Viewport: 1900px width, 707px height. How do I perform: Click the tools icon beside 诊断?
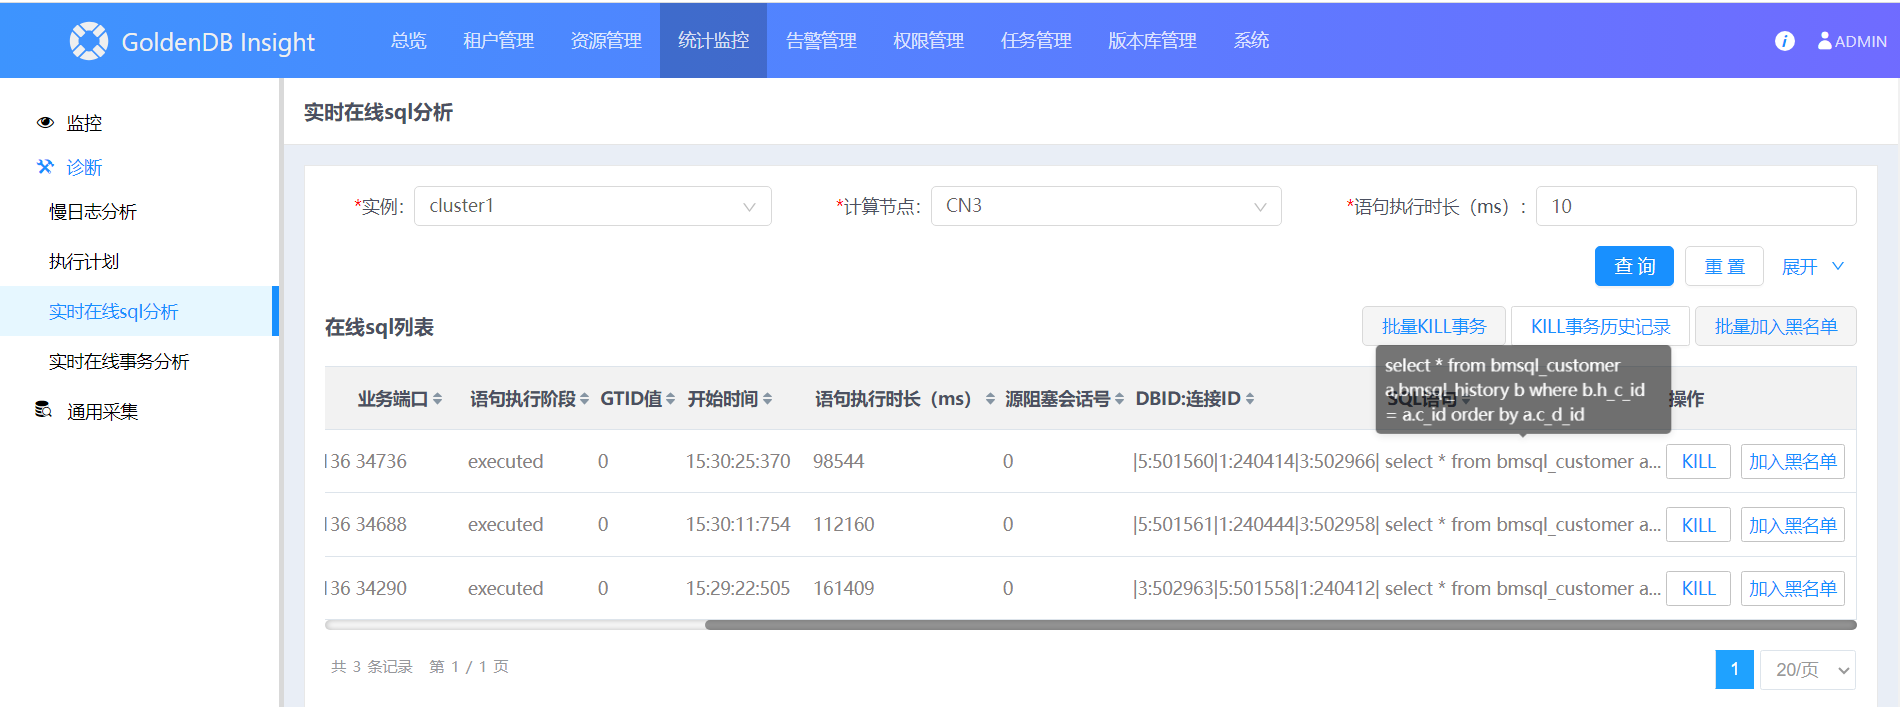[45, 167]
